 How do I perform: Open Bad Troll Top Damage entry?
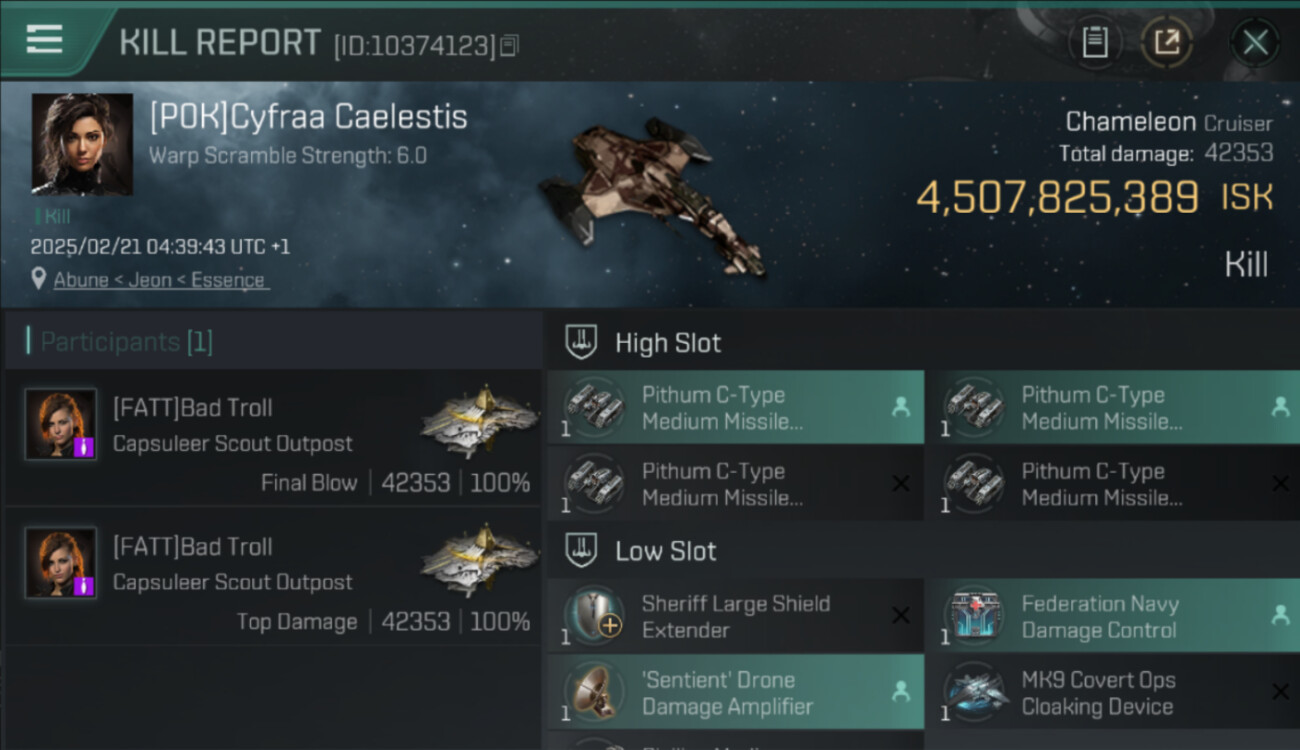coord(272,582)
